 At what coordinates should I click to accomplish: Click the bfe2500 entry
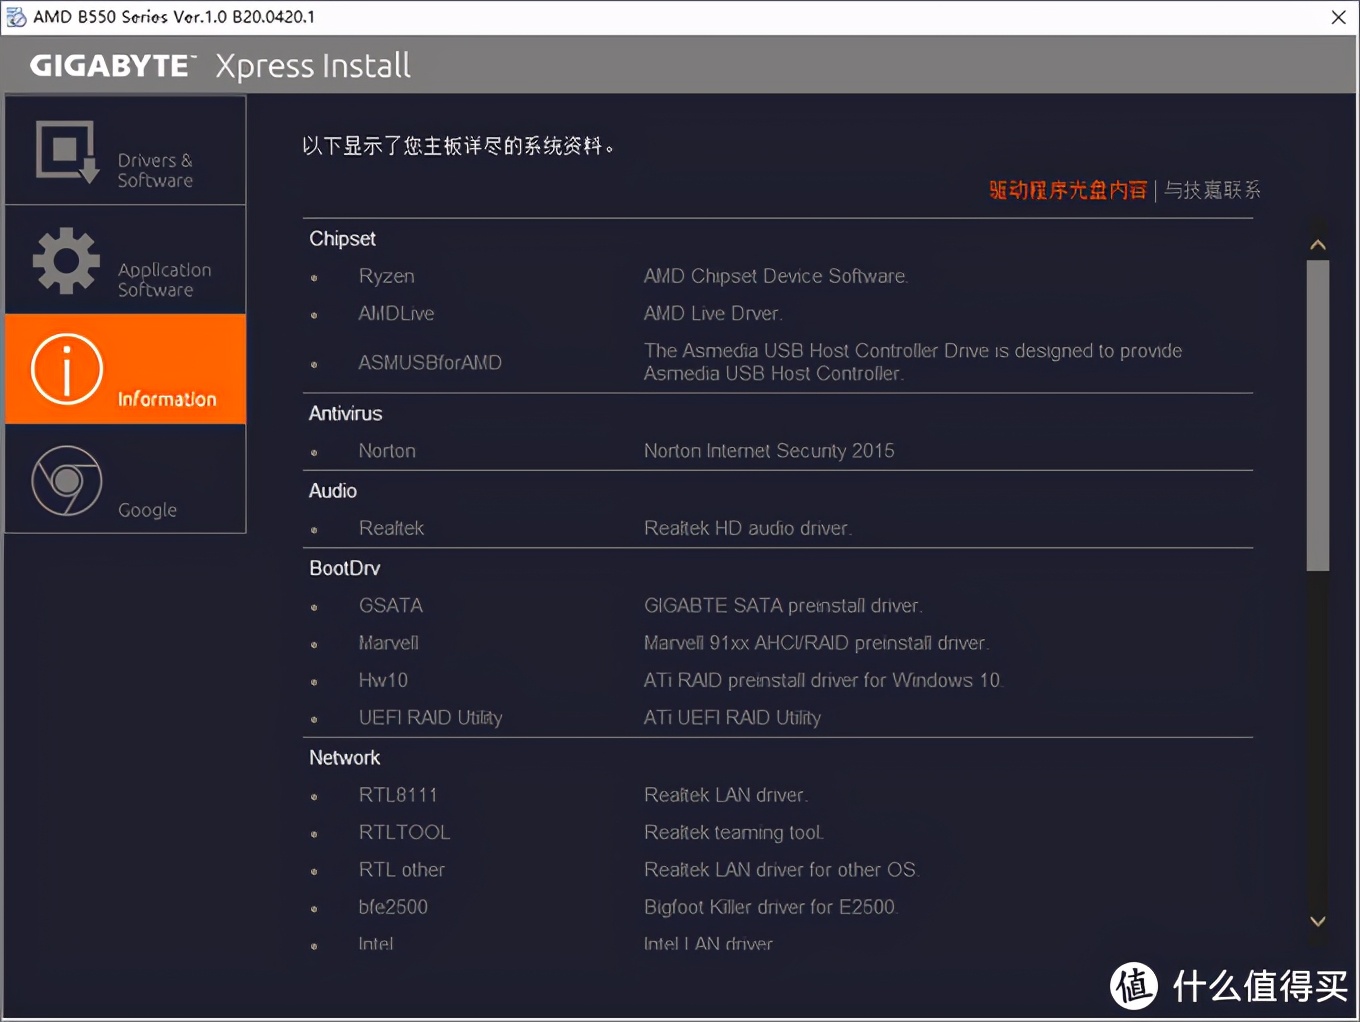coord(393,907)
